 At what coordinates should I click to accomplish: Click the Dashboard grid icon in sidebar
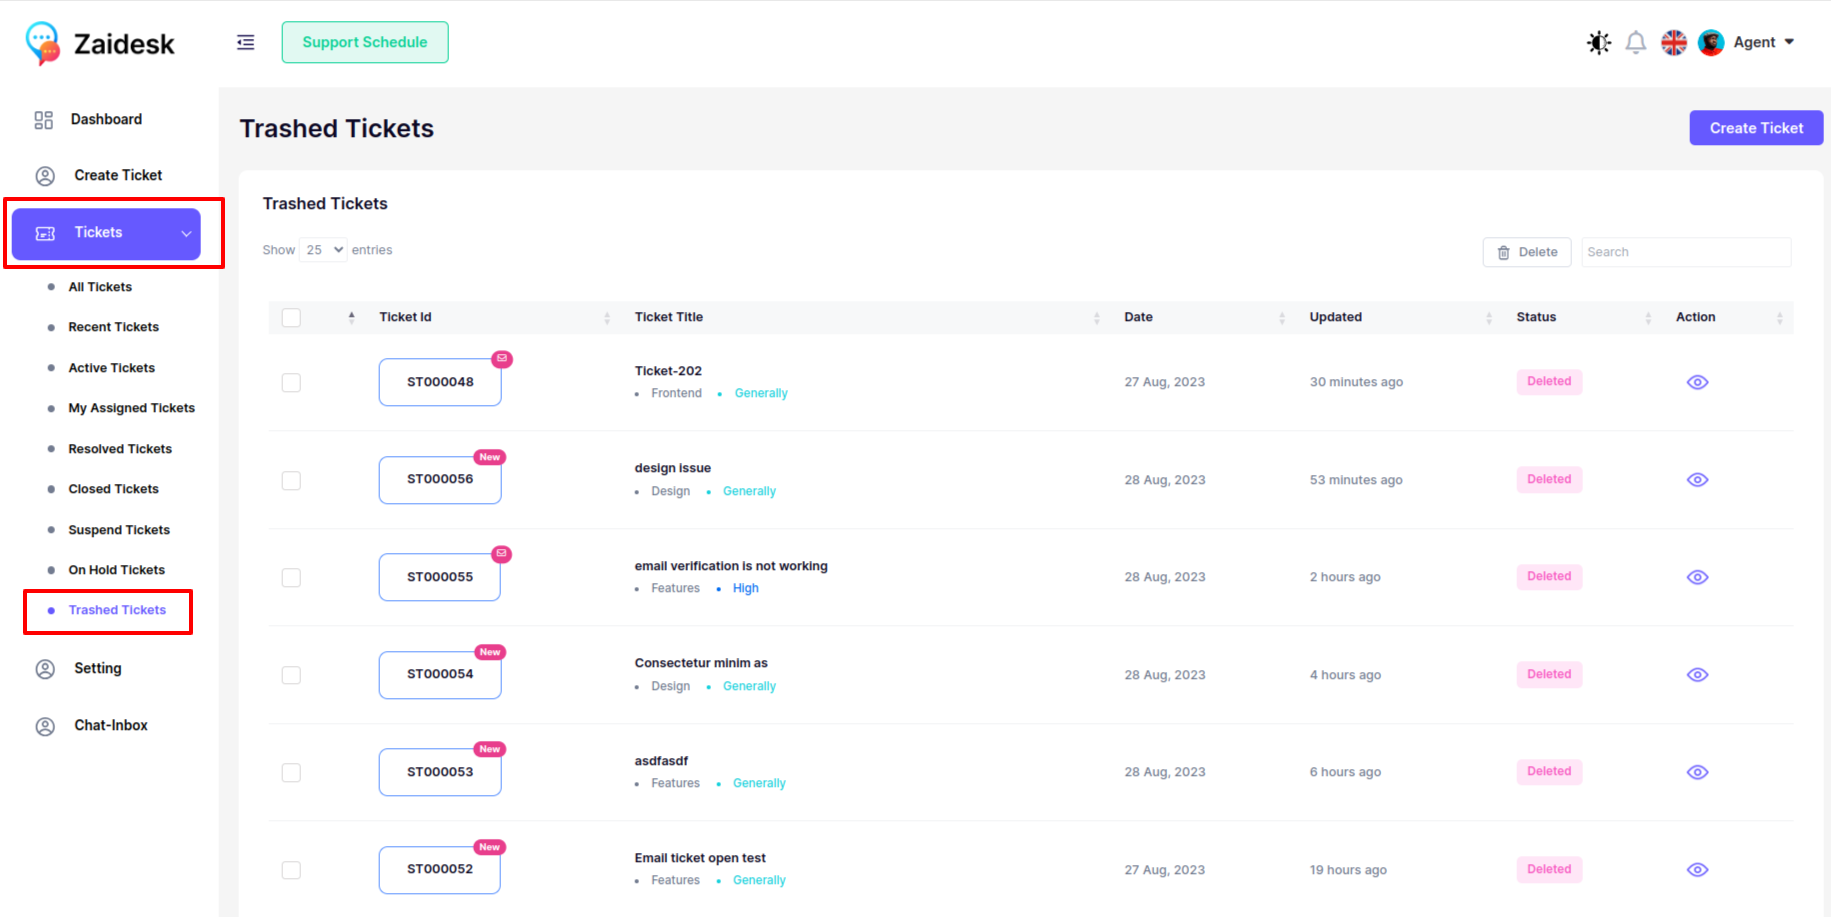pos(44,120)
